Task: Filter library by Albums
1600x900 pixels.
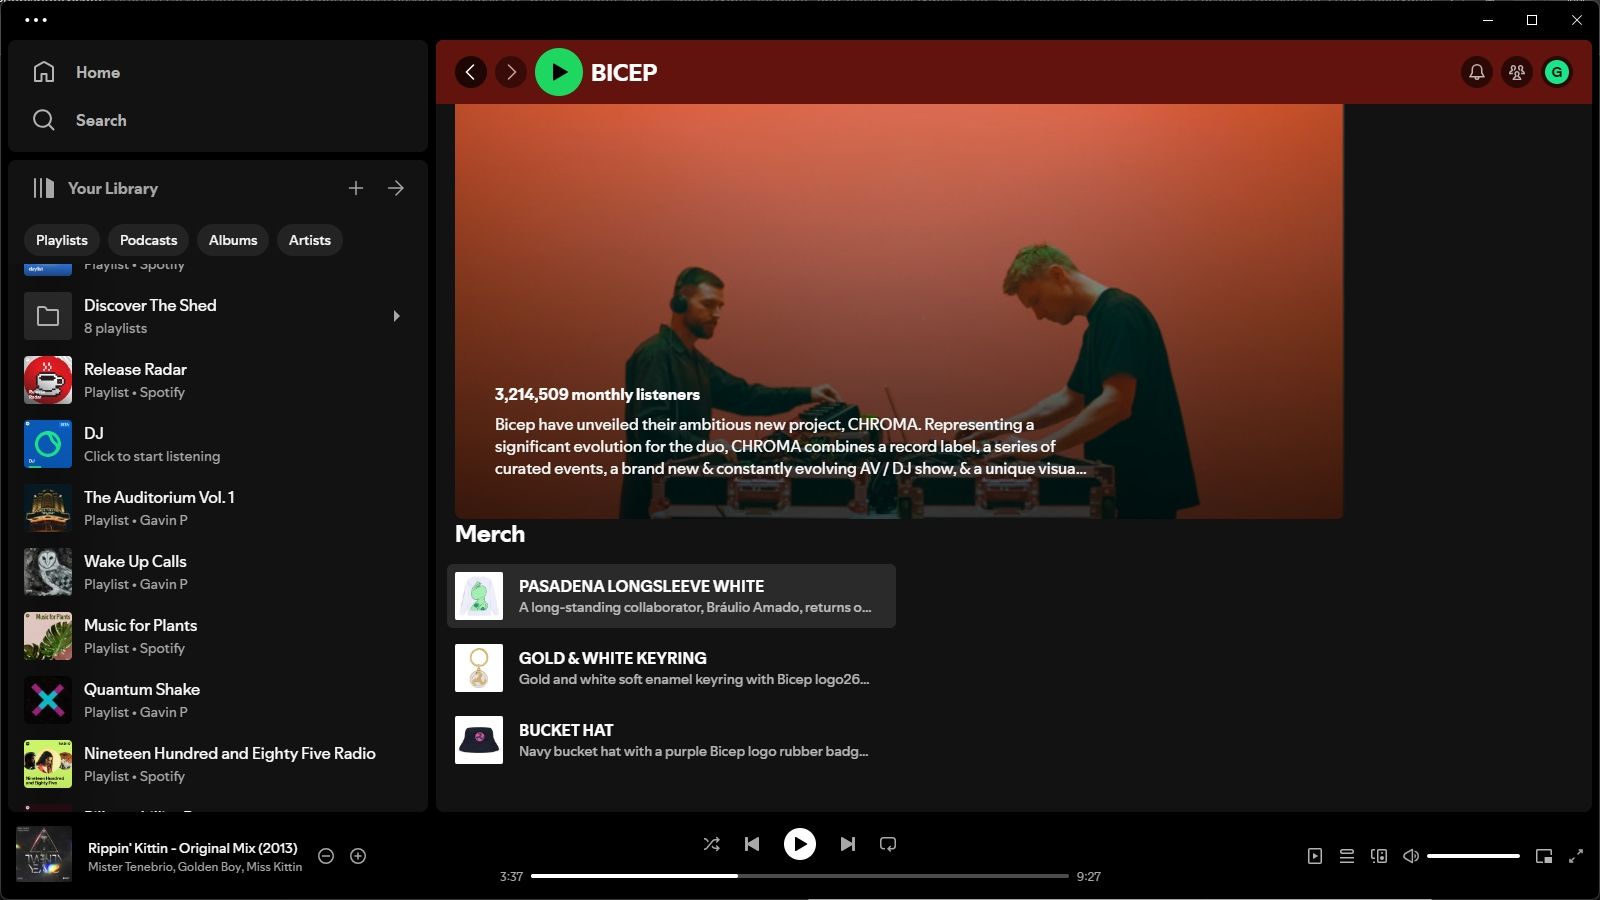Action: (x=233, y=240)
